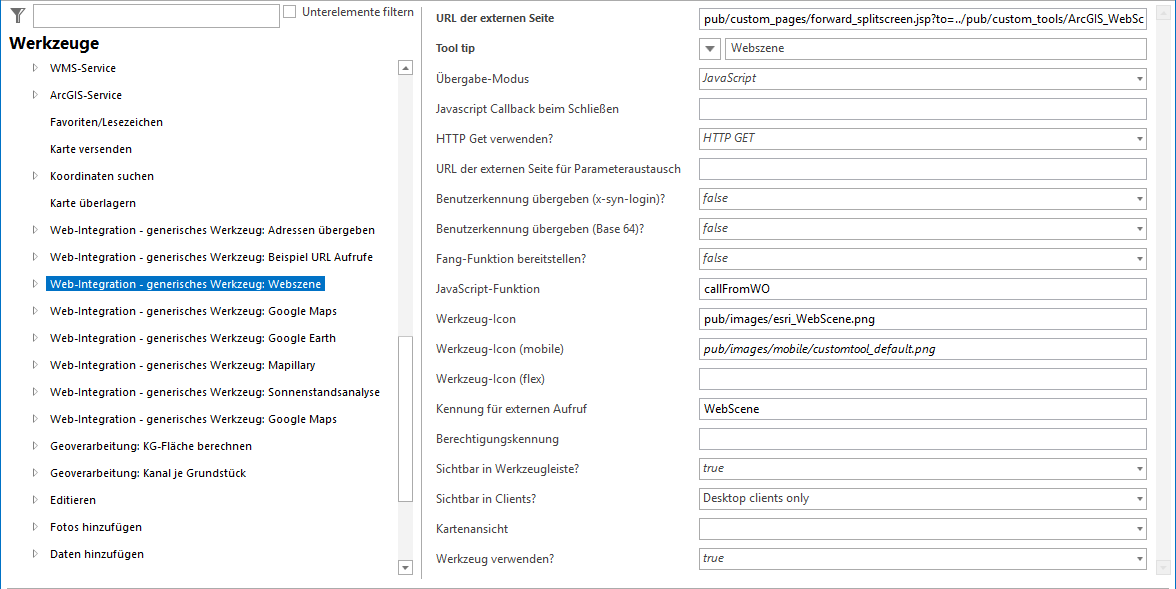This screenshot has width=1176, height=589.
Task: Click the Tool tip dropdown arrow button
Action: coord(709,48)
